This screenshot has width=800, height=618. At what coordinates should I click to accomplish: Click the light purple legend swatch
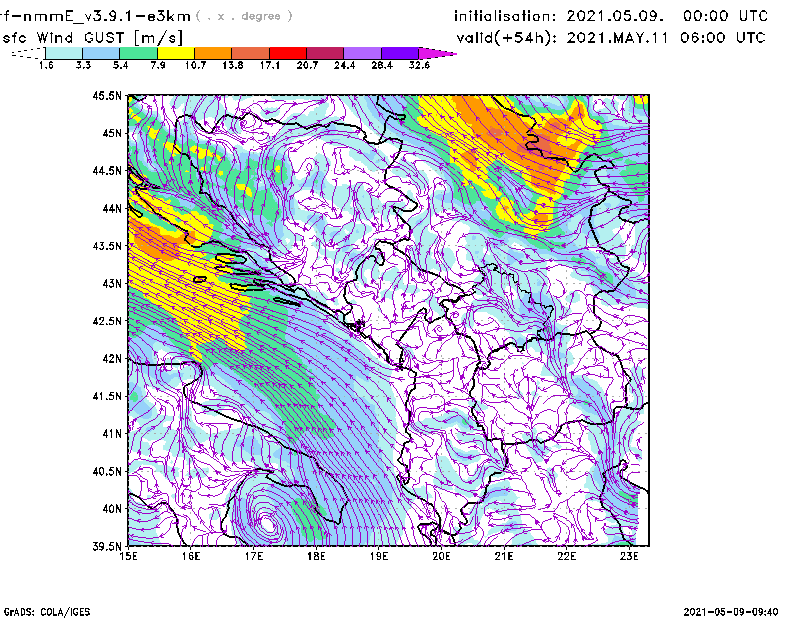click(362, 53)
